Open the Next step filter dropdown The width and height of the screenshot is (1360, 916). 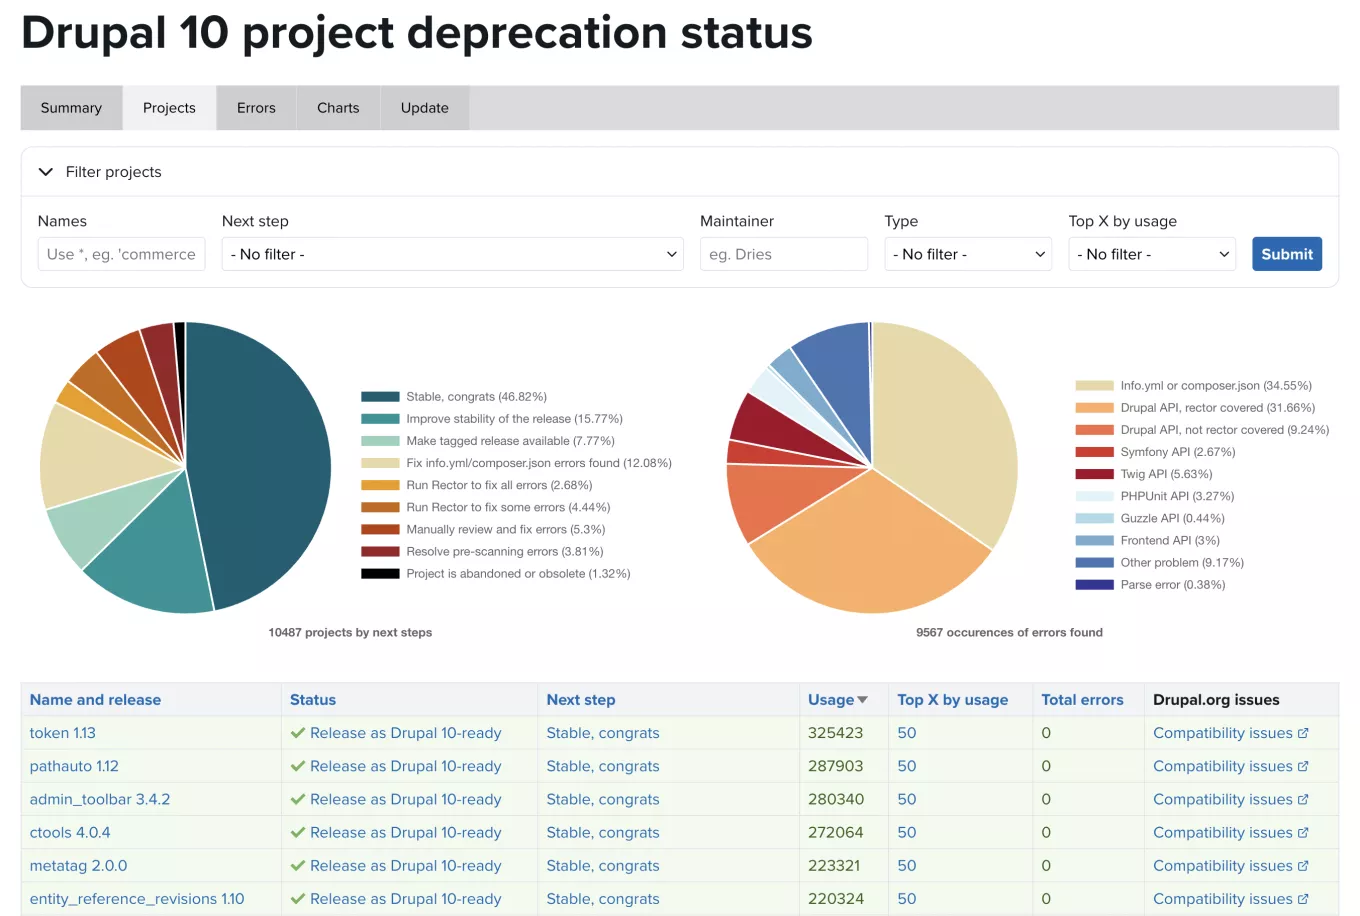452,254
